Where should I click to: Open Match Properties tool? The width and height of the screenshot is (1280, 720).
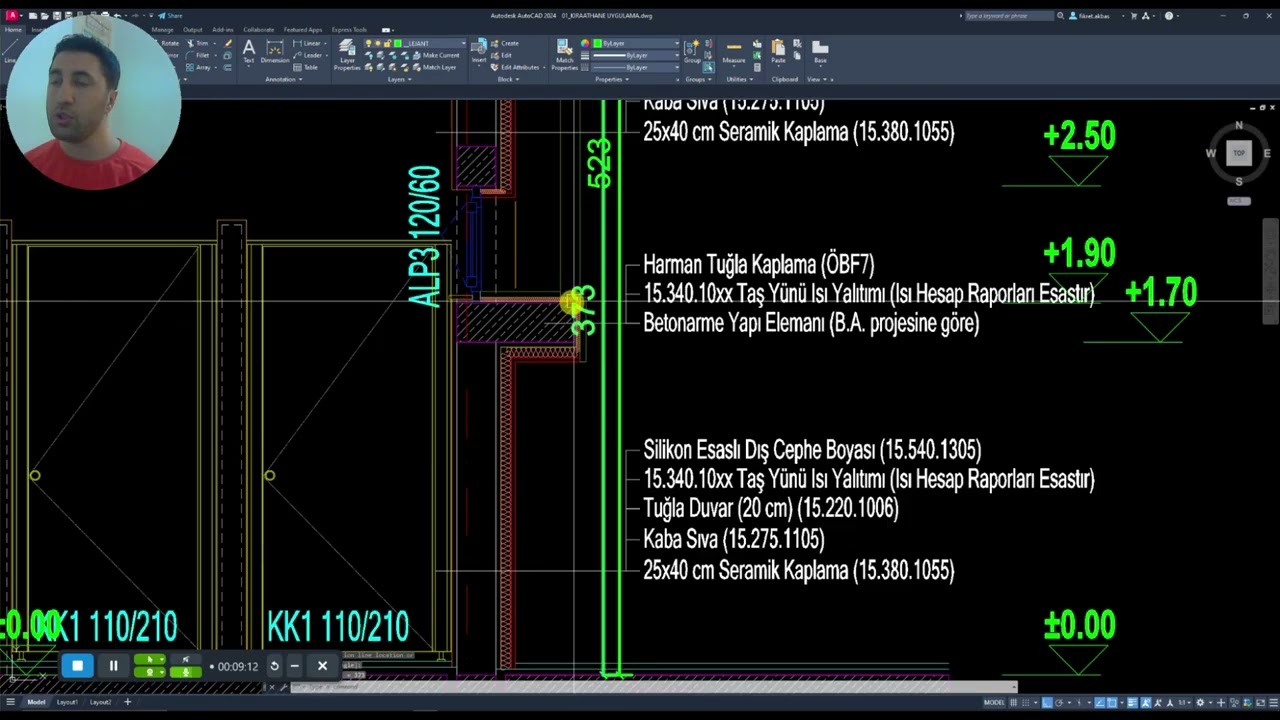565,55
